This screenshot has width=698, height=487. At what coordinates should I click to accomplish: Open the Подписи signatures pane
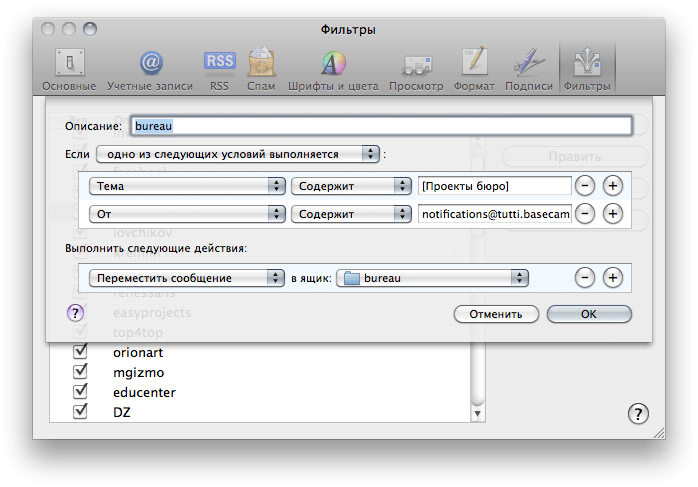pos(528,69)
